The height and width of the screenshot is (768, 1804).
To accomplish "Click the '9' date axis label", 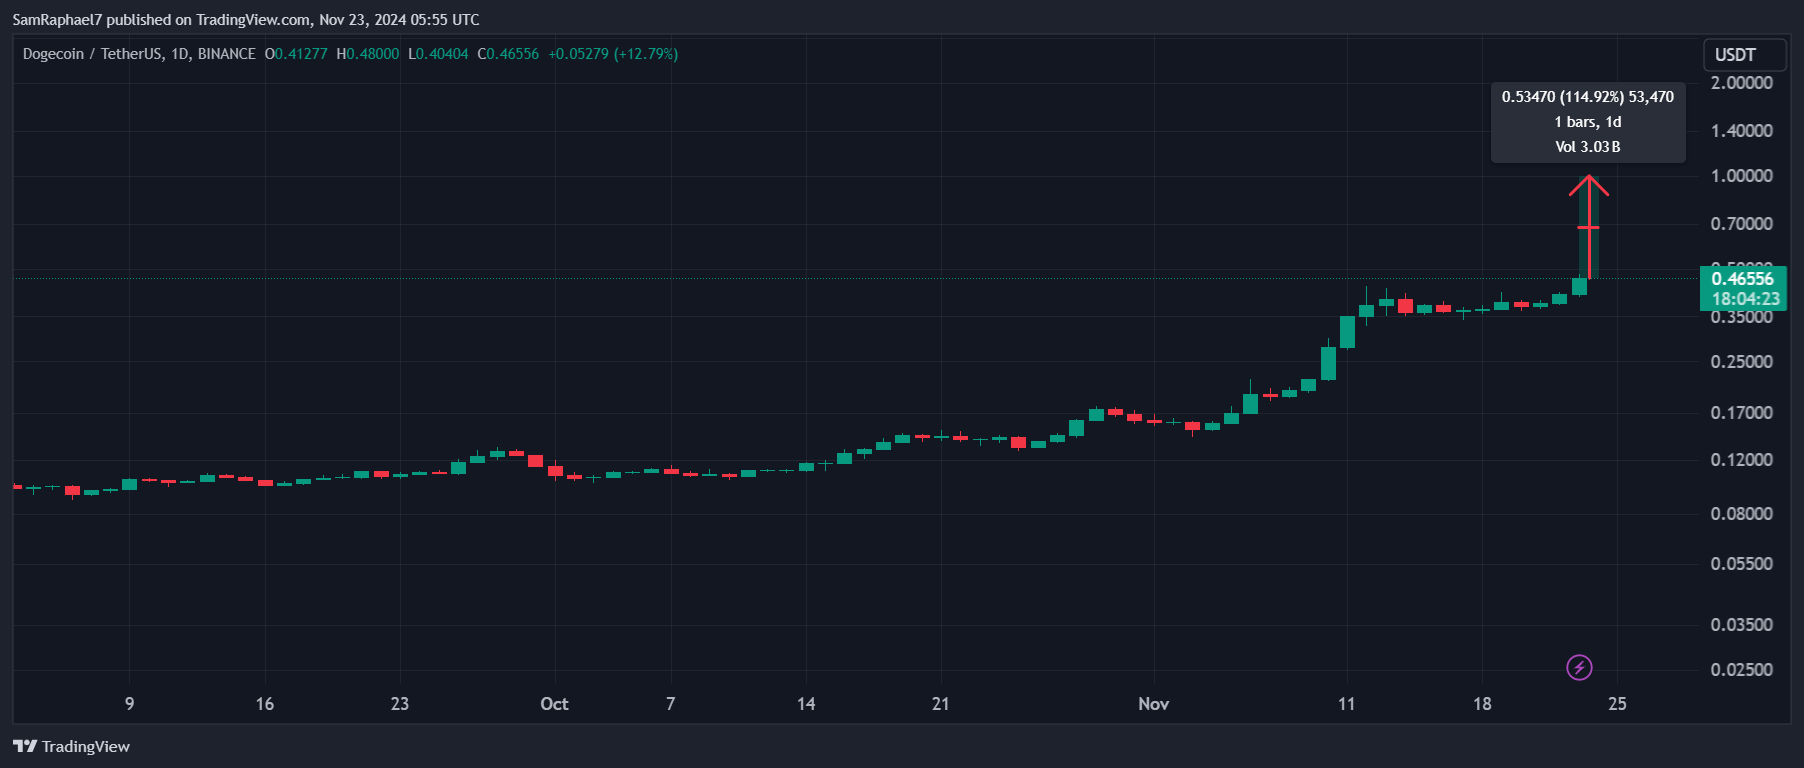I will click(129, 704).
